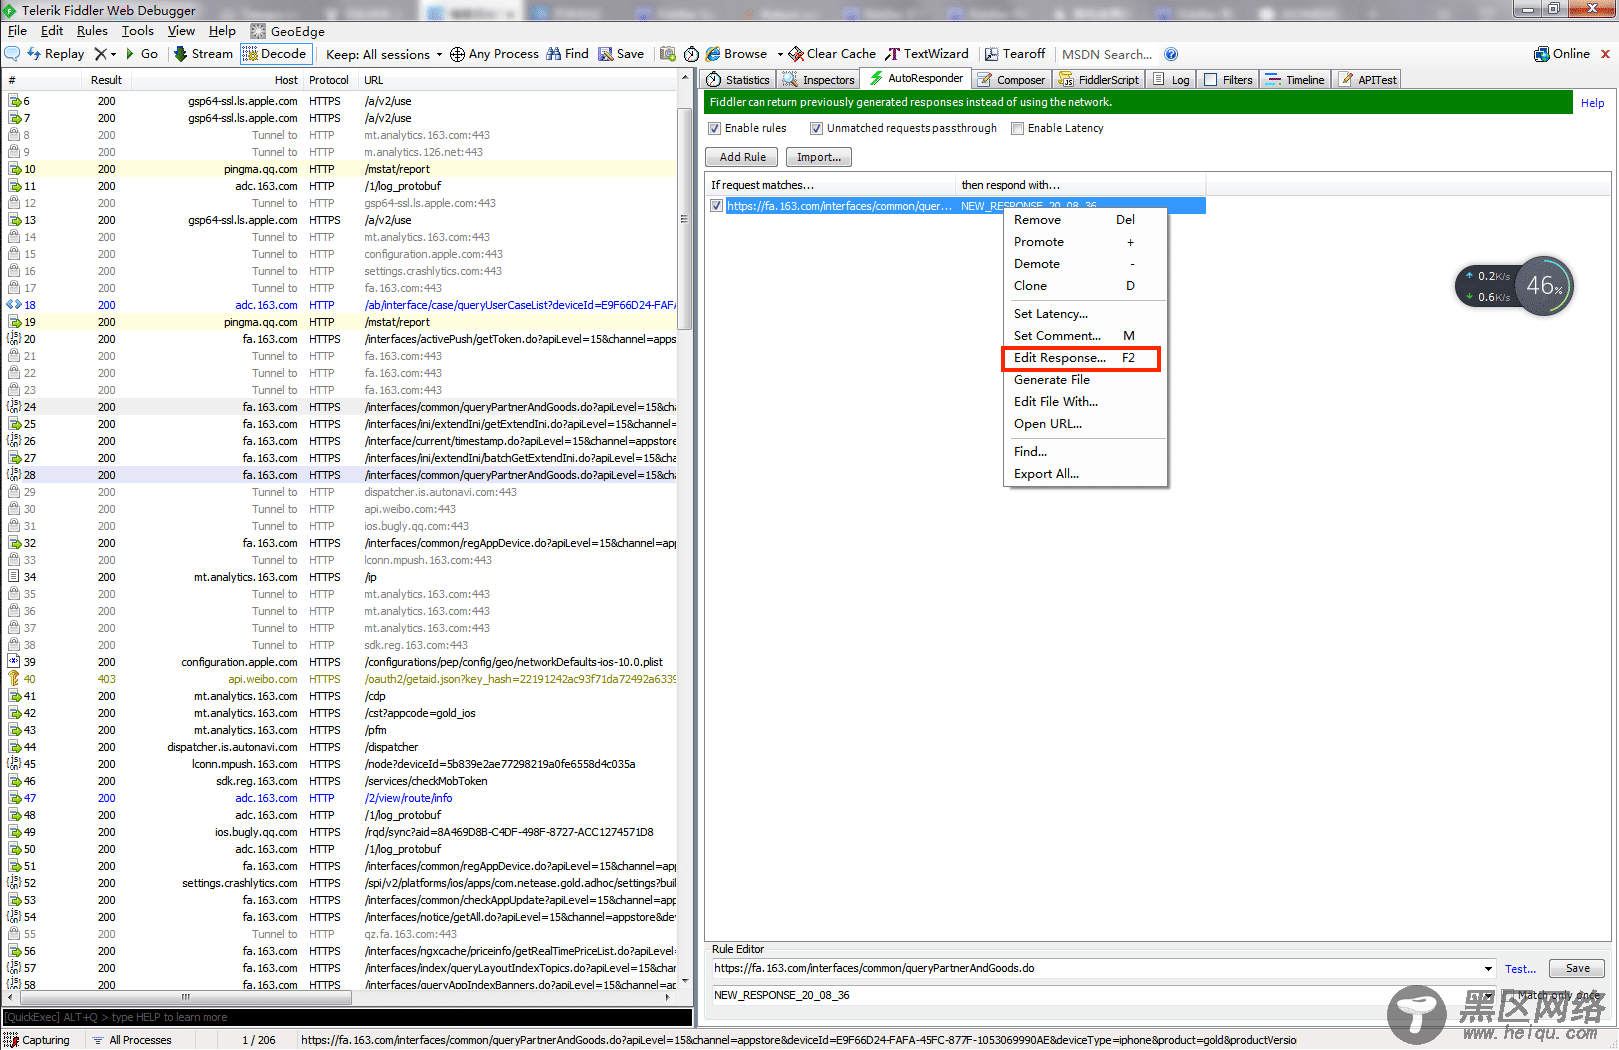Click the timer stopwatch toolbar icon
Viewport: 1619px width, 1050px height.
click(x=691, y=54)
